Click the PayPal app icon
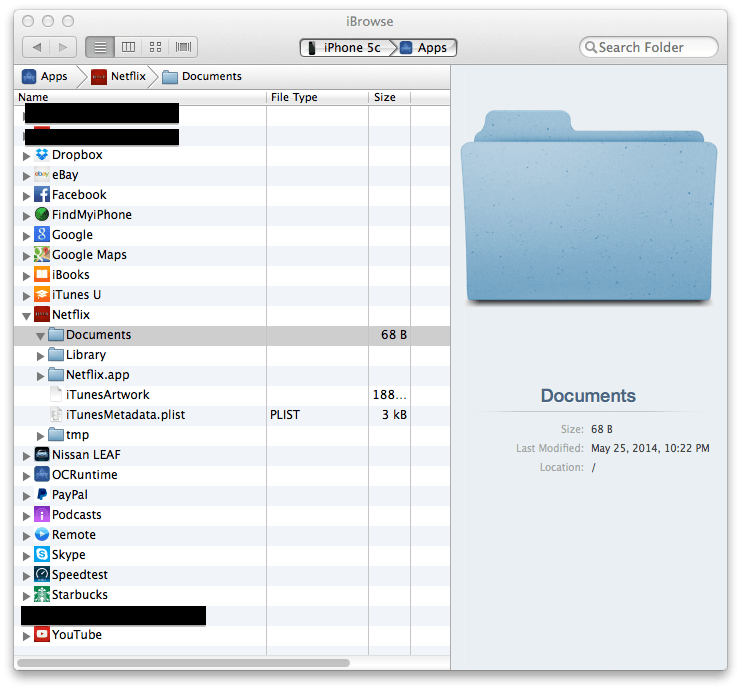This screenshot has width=741, height=690. click(42, 495)
